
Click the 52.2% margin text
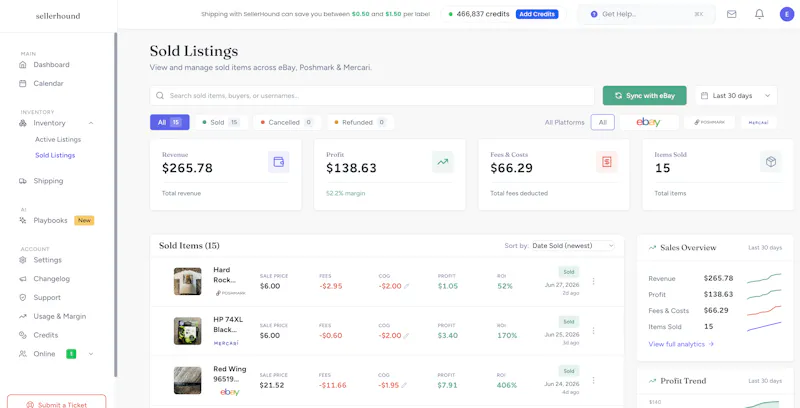pos(345,193)
